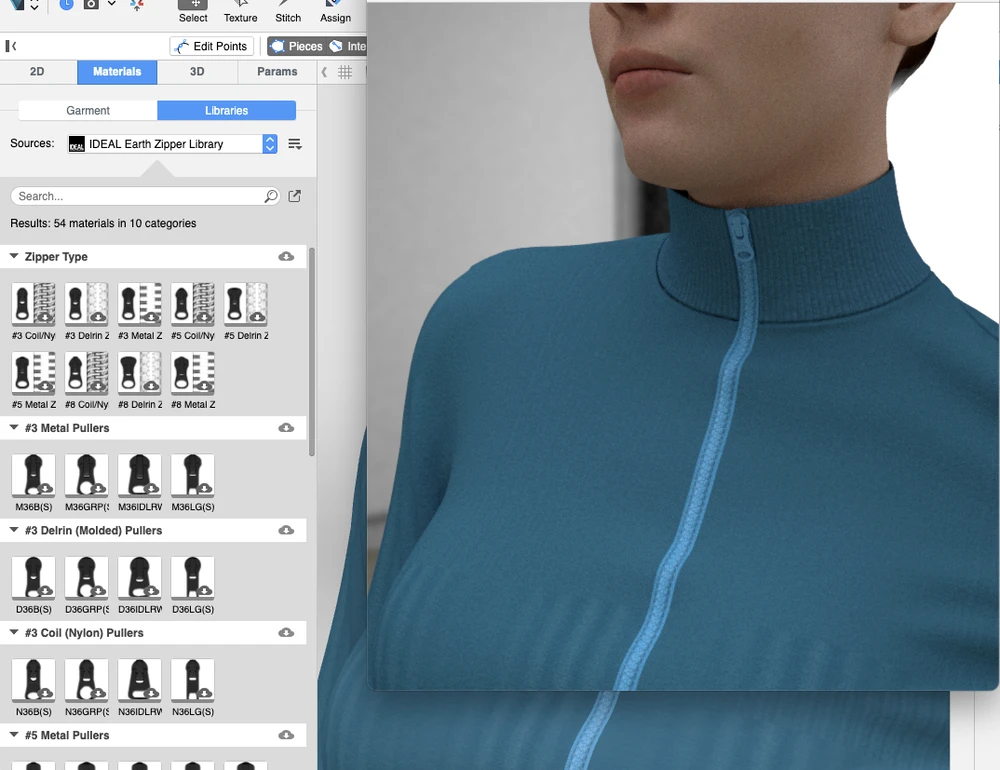Switch to the Garment materials view

click(x=88, y=111)
